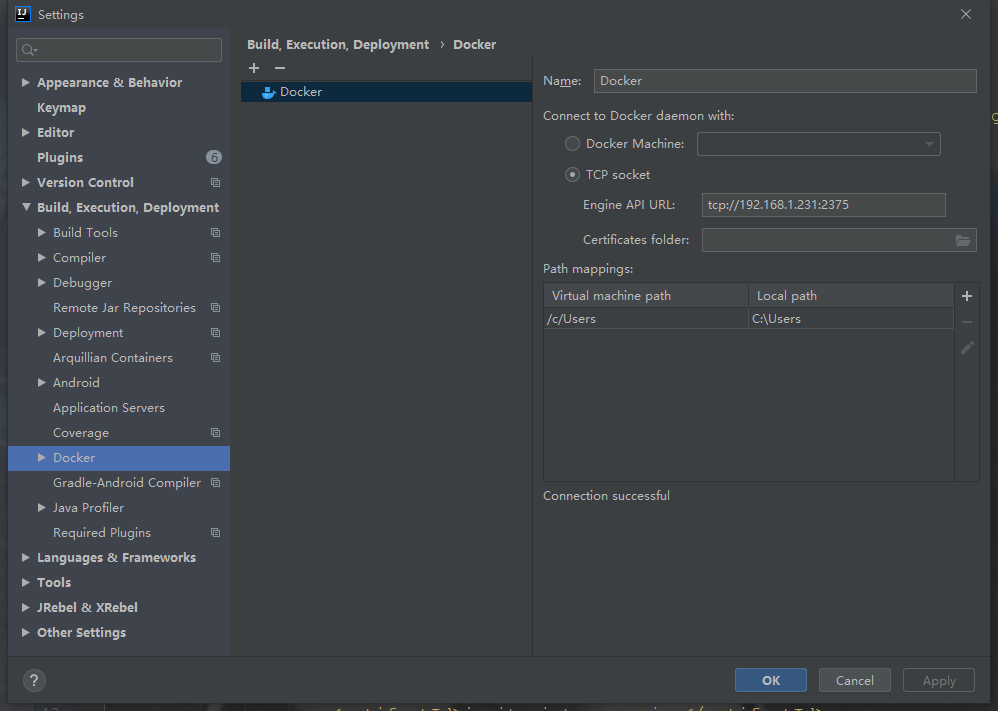Click the Engine API URL field

(x=824, y=205)
